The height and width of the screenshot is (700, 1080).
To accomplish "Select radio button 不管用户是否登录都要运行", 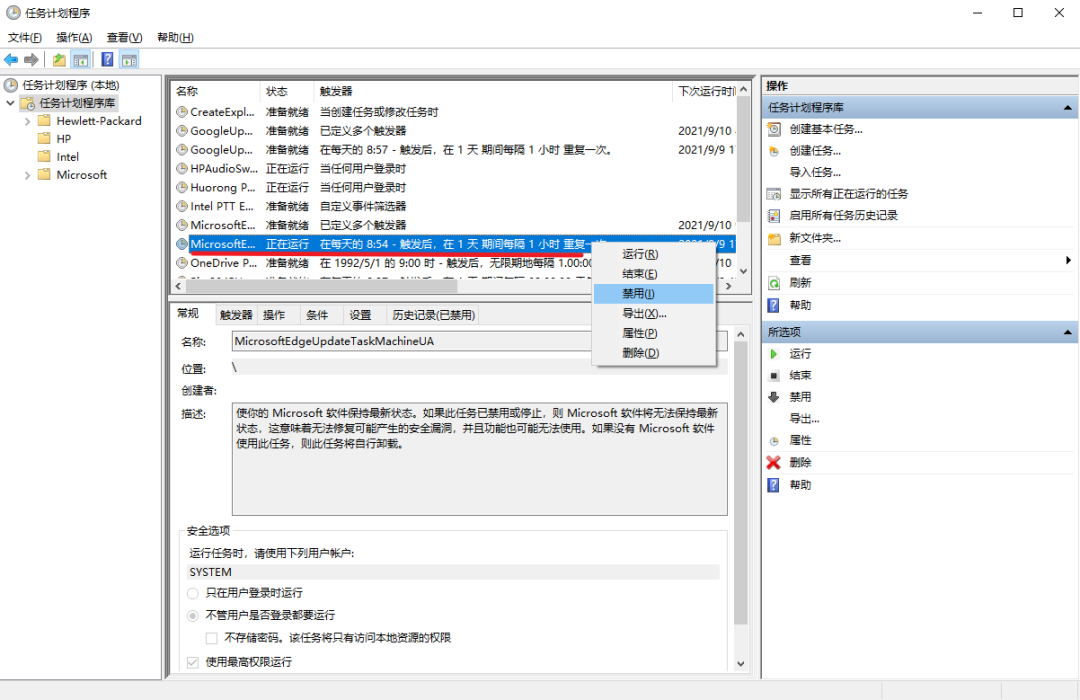I will click(x=191, y=614).
